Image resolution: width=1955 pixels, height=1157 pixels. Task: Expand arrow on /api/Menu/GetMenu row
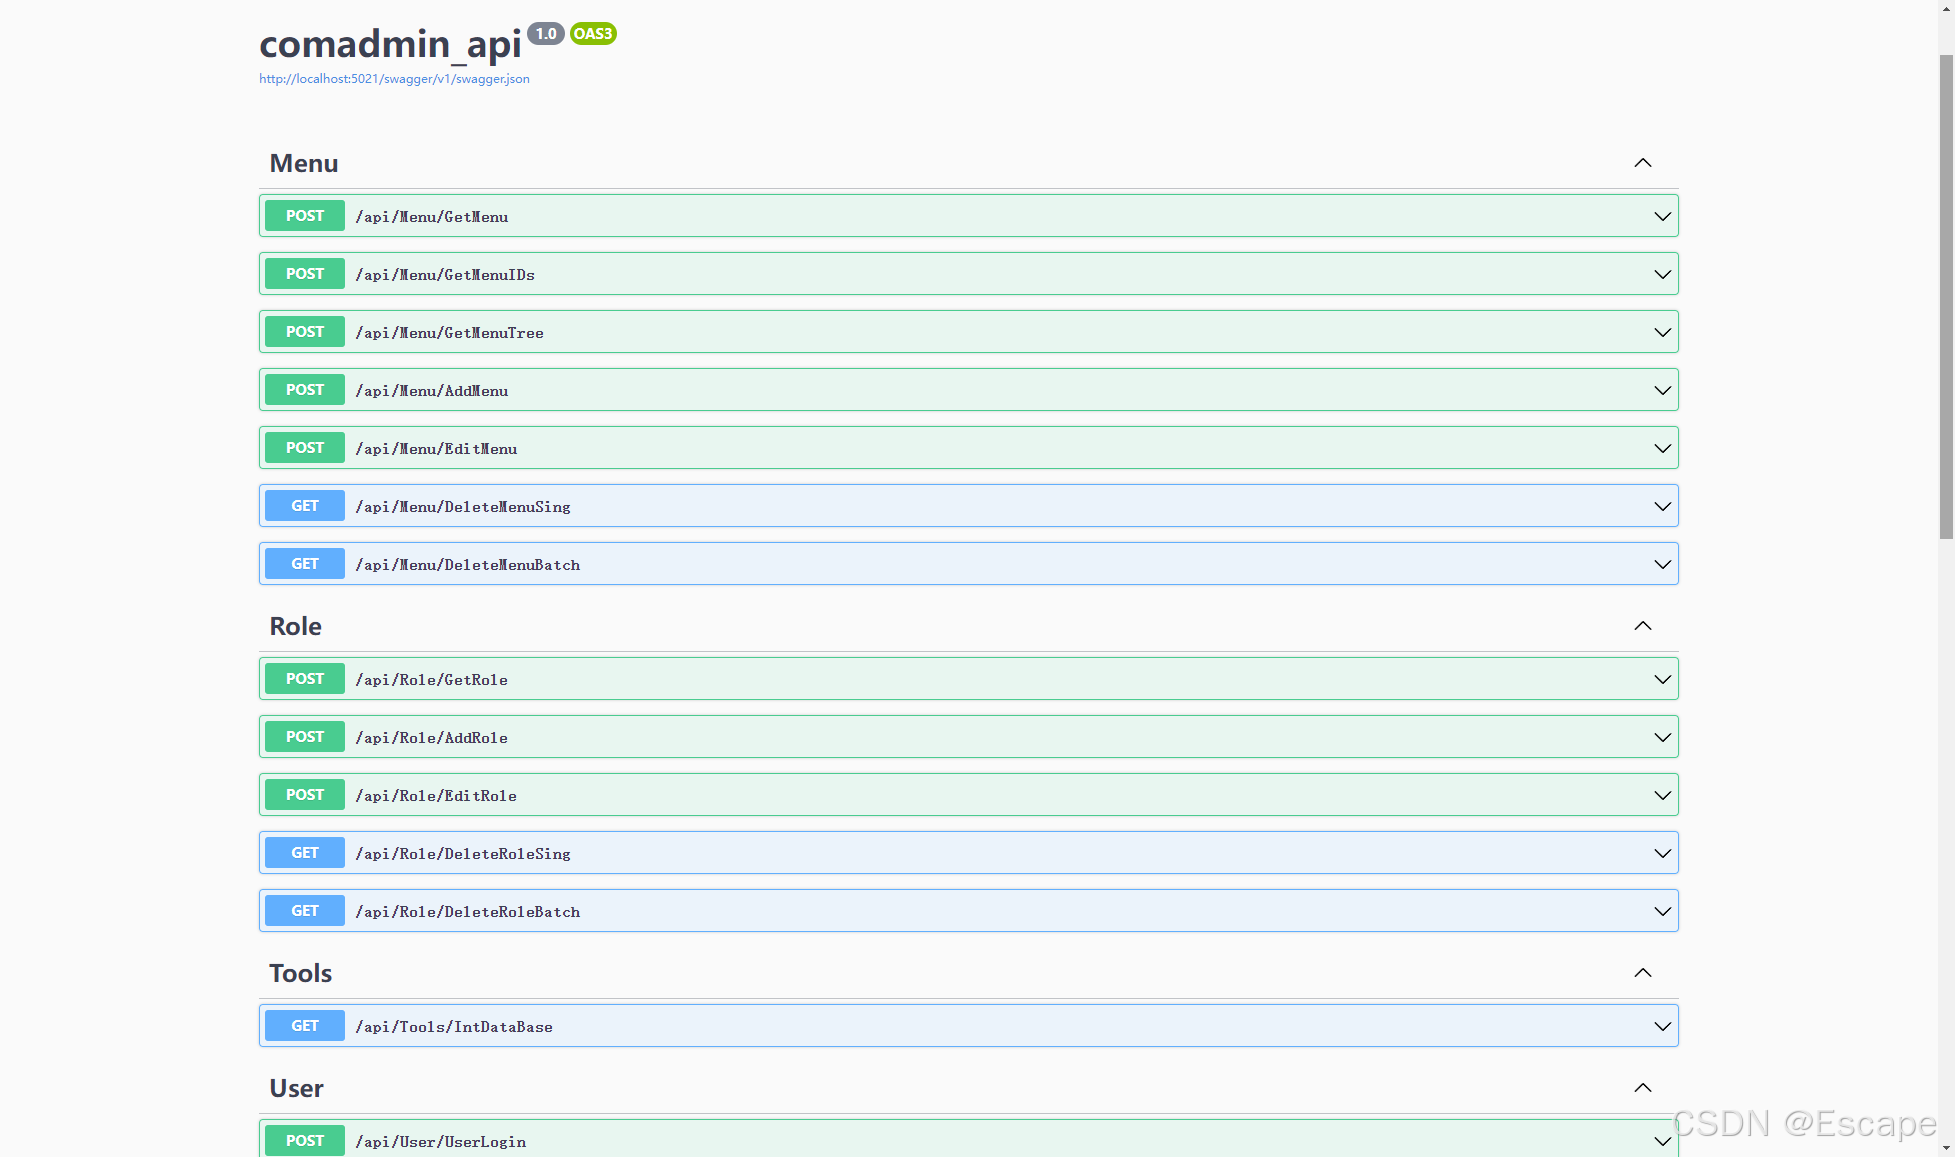click(1662, 216)
